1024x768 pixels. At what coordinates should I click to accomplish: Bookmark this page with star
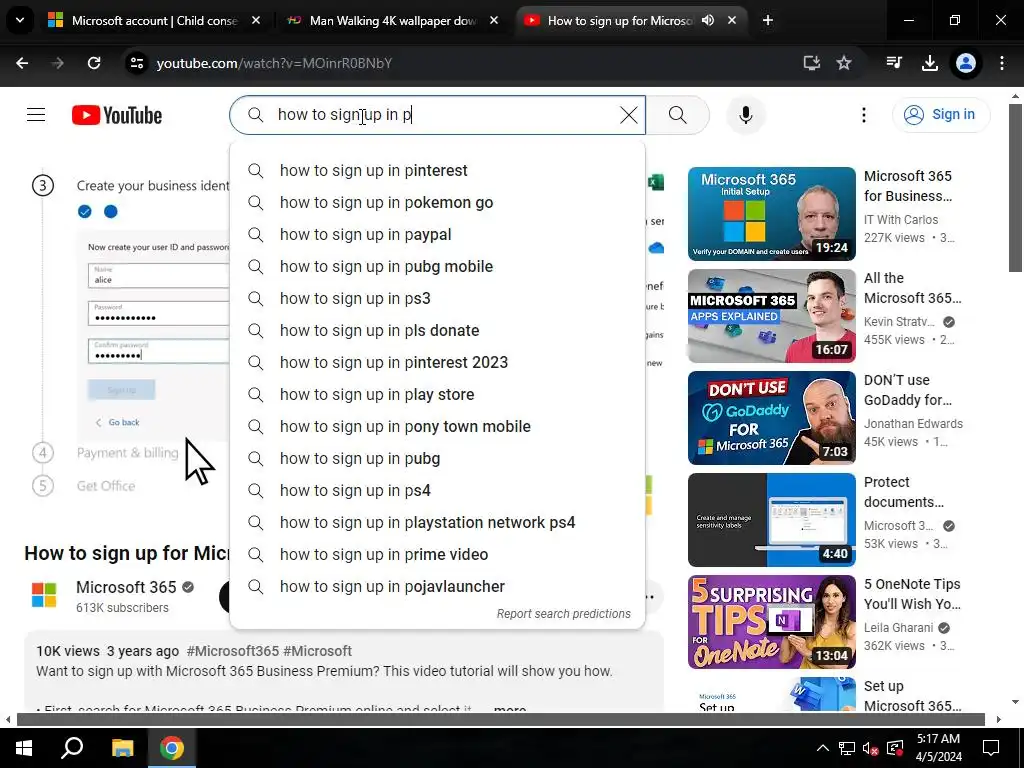click(x=844, y=63)
